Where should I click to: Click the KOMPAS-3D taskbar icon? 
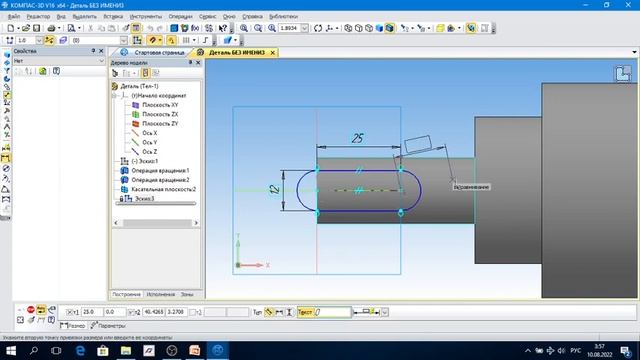click(218, 351)
